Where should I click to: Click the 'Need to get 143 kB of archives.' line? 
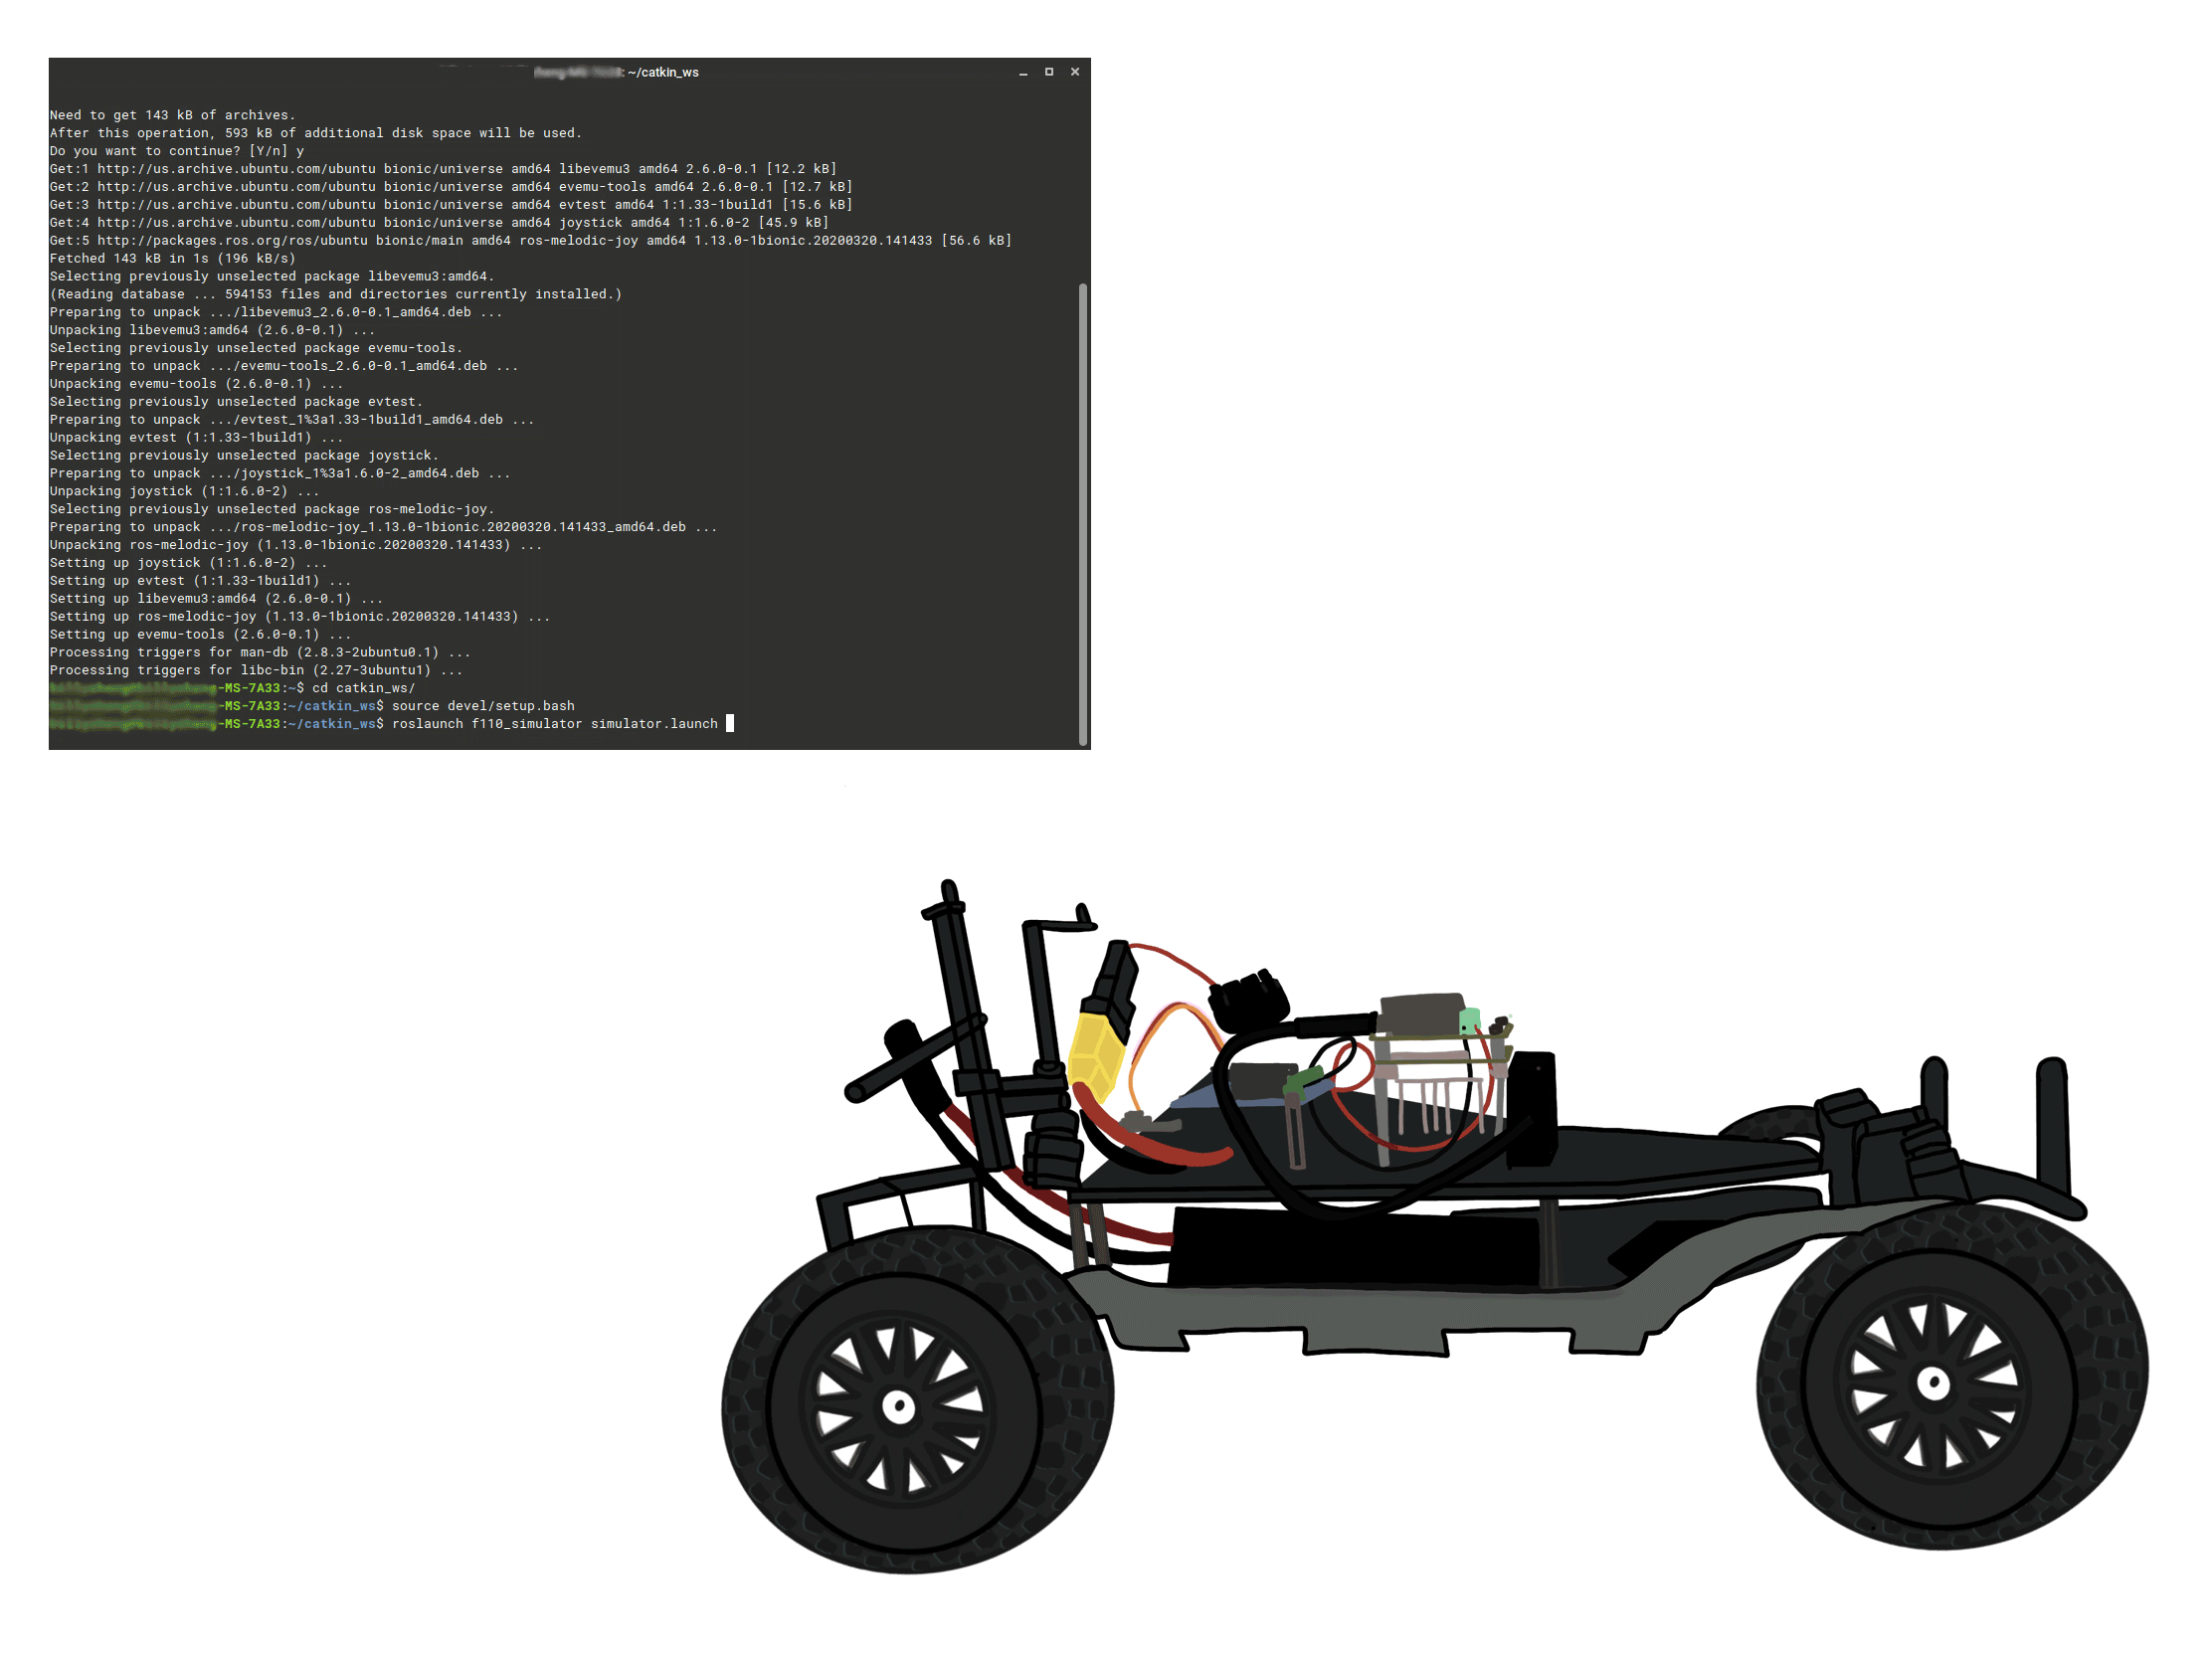click(172, 115)
